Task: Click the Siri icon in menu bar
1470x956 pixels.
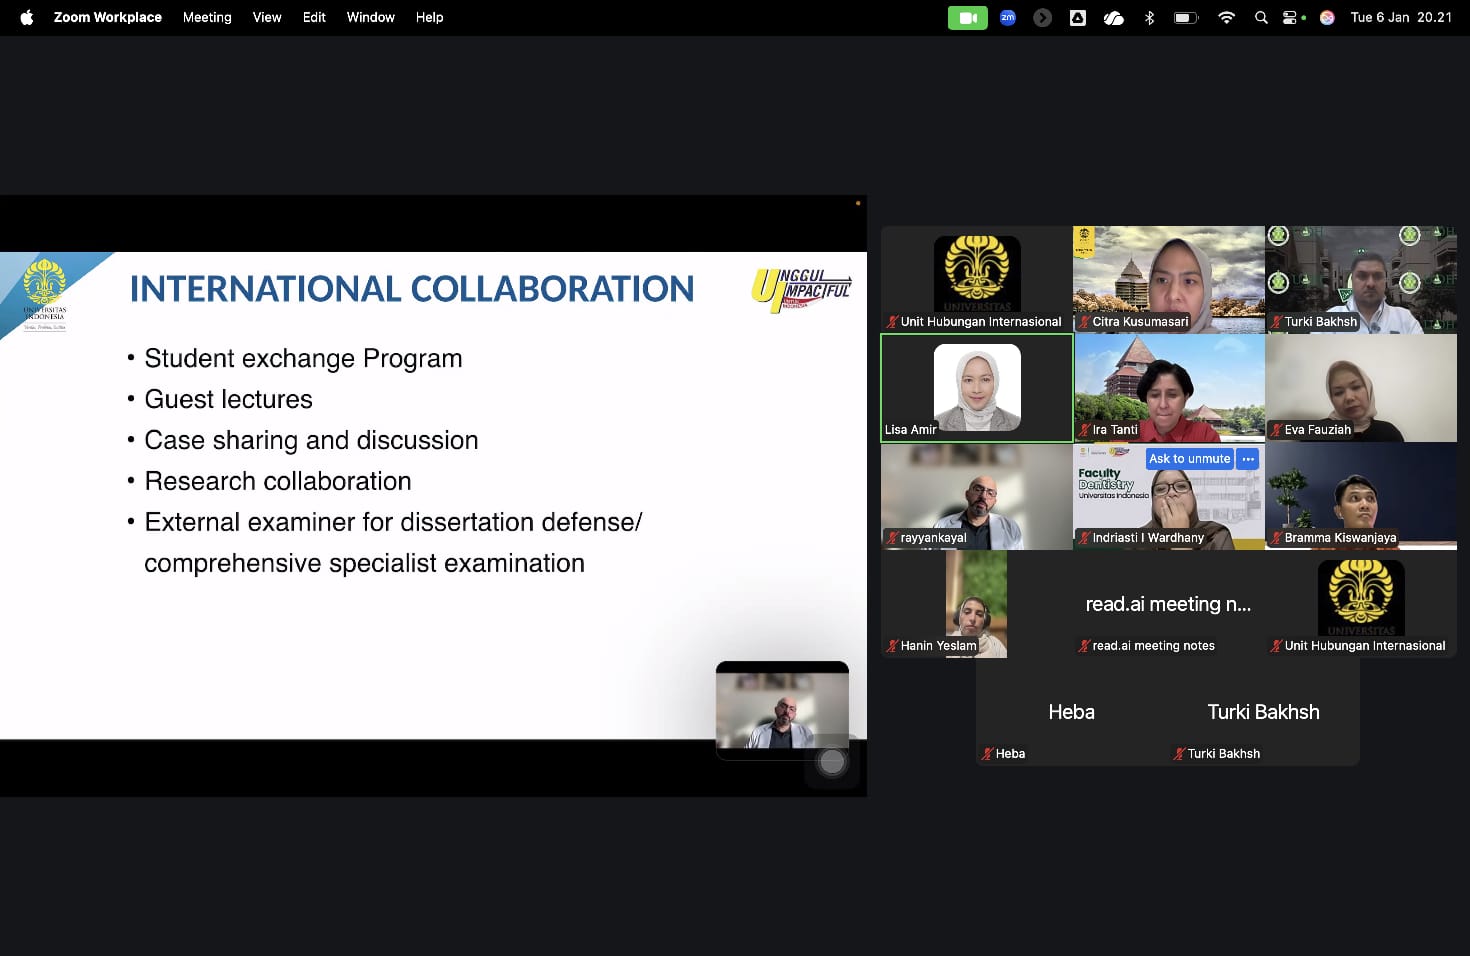Action: 1327,18
